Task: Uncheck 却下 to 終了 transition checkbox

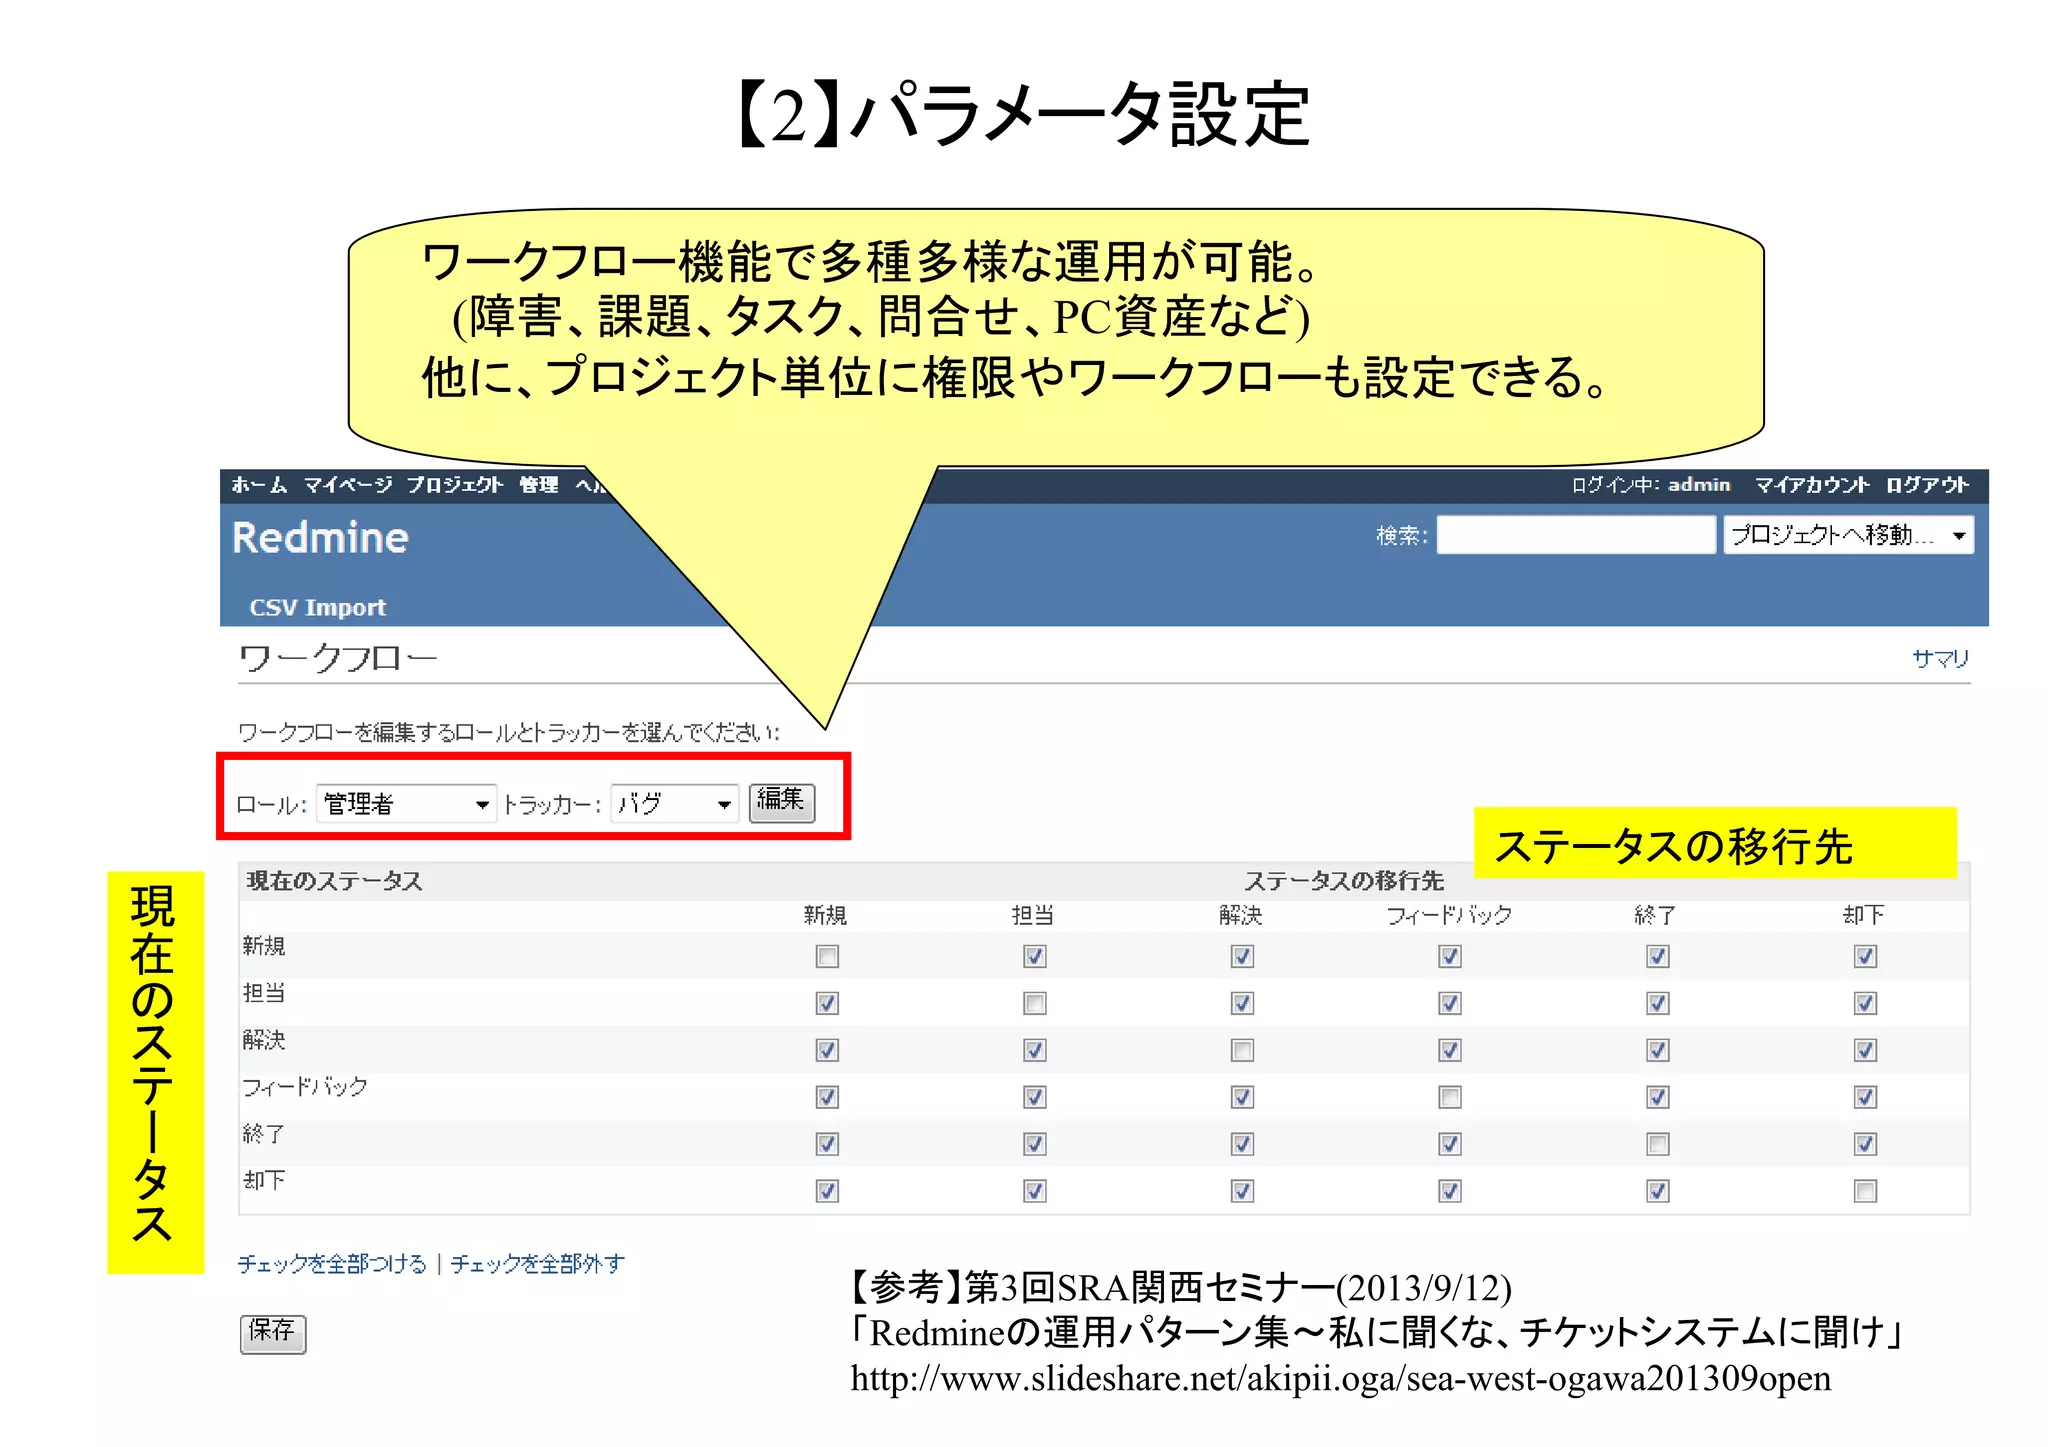Action: tap(1658, 1191)
